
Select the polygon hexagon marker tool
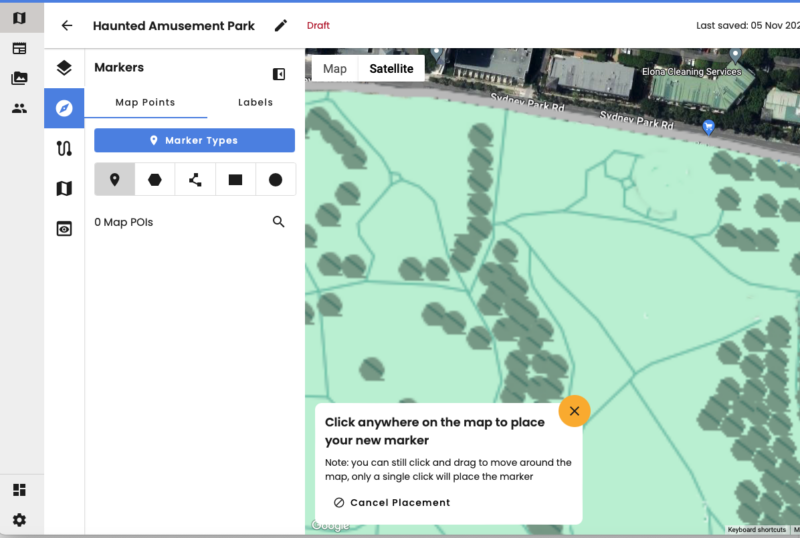(155, 180)
